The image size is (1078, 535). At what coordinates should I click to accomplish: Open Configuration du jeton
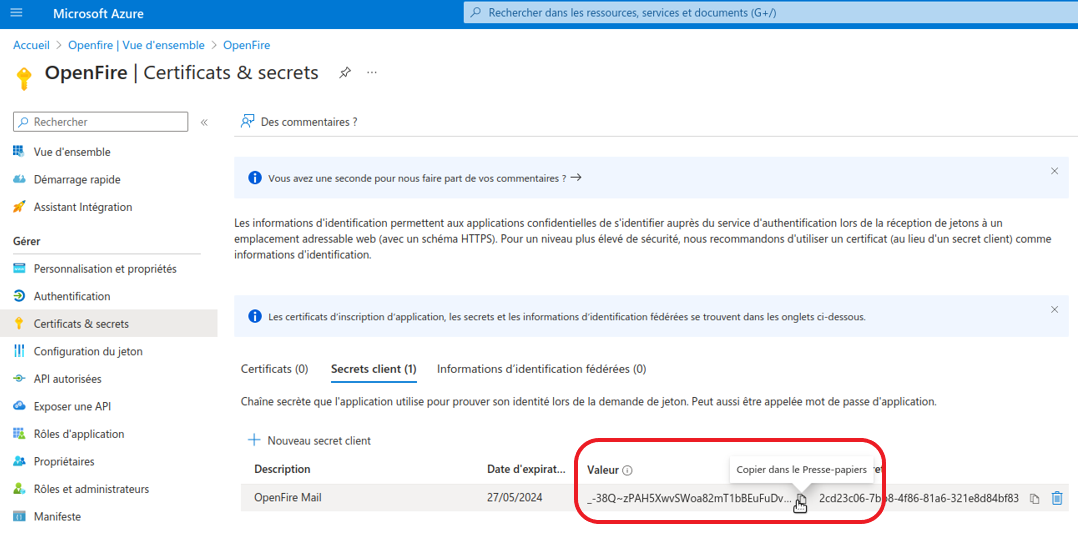click(88, 351)
